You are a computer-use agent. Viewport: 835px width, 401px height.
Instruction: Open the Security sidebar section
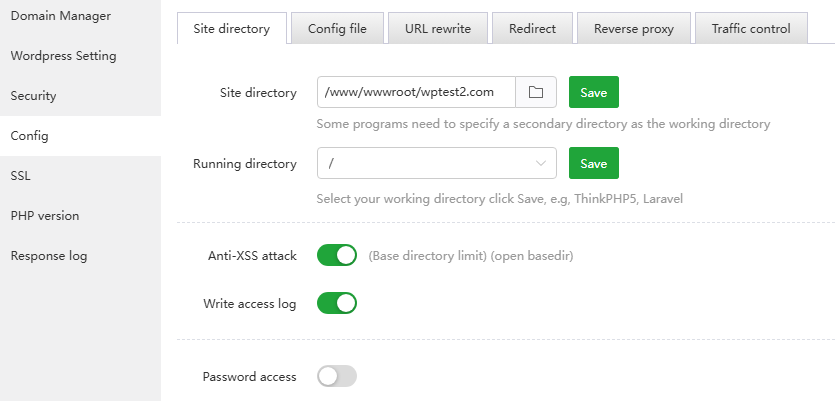(x=33, y=96)
